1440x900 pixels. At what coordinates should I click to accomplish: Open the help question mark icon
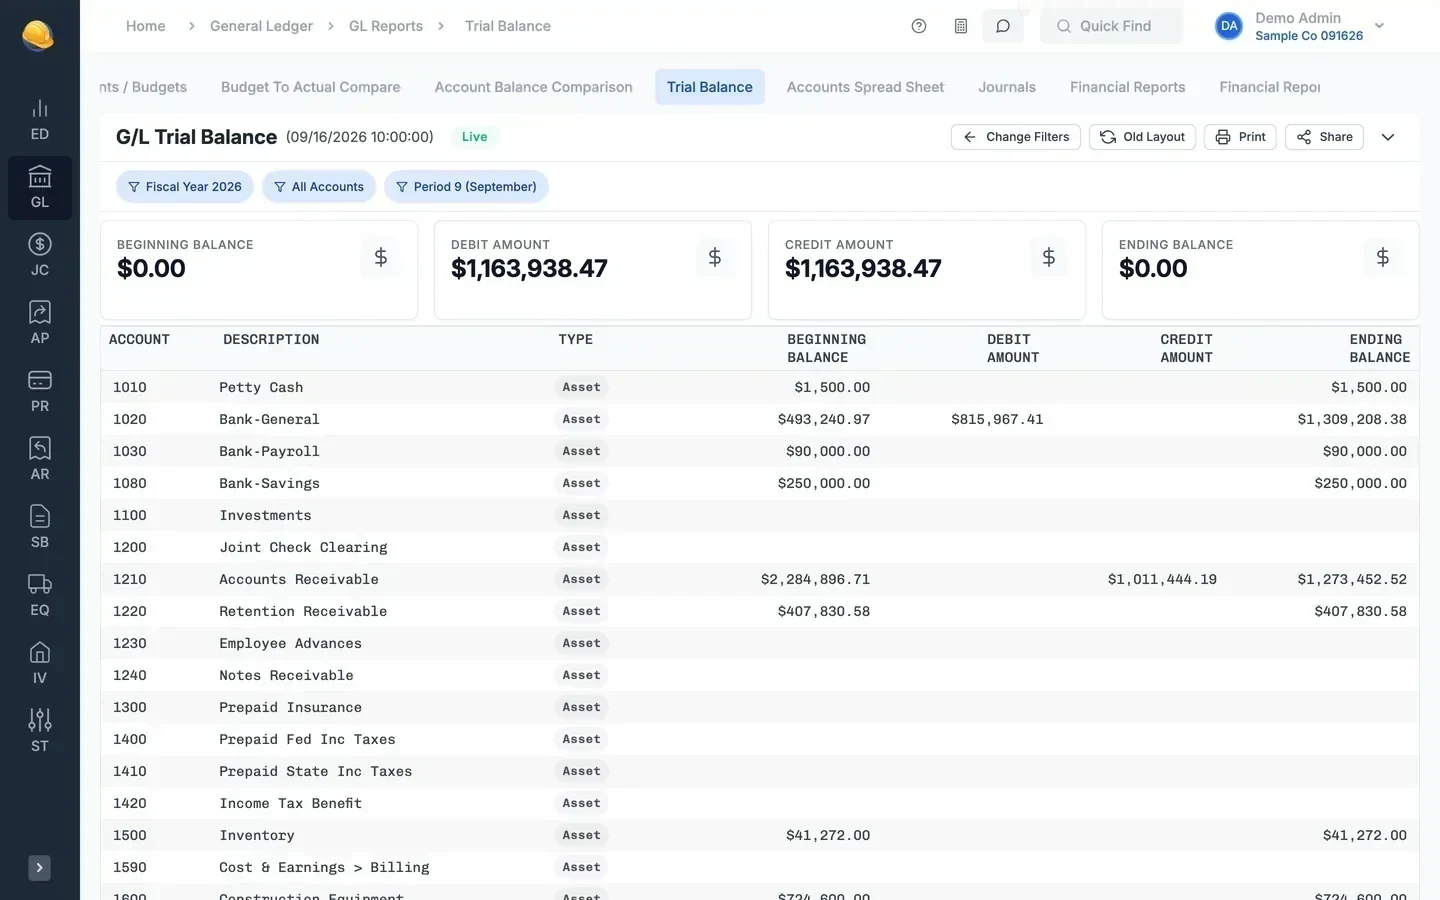tap(919, 26)
